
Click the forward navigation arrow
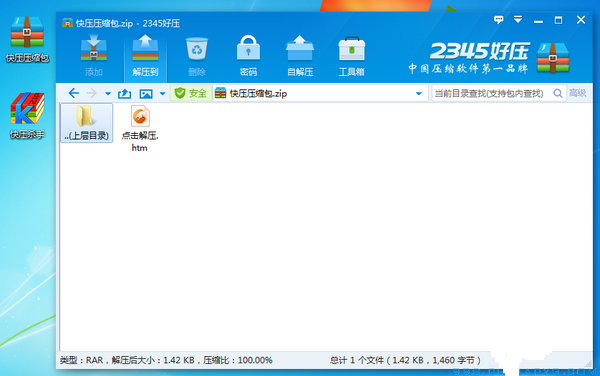pyautogui.click(x=91, y=93)
